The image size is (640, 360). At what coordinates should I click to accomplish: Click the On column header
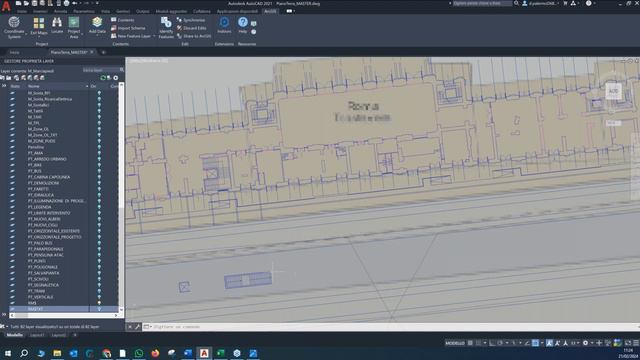point(93,87)
